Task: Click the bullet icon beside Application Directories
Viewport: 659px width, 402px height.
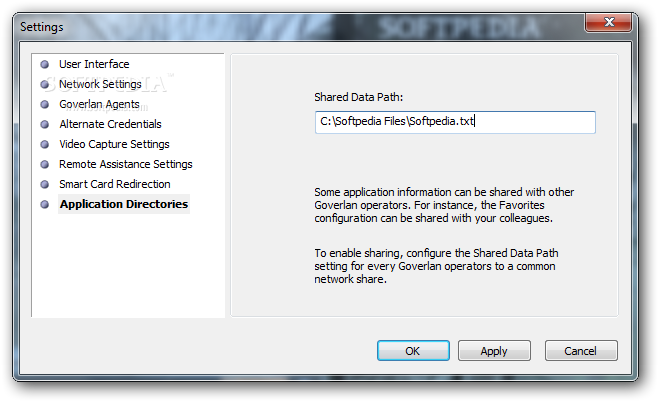Action: point(45,205)
